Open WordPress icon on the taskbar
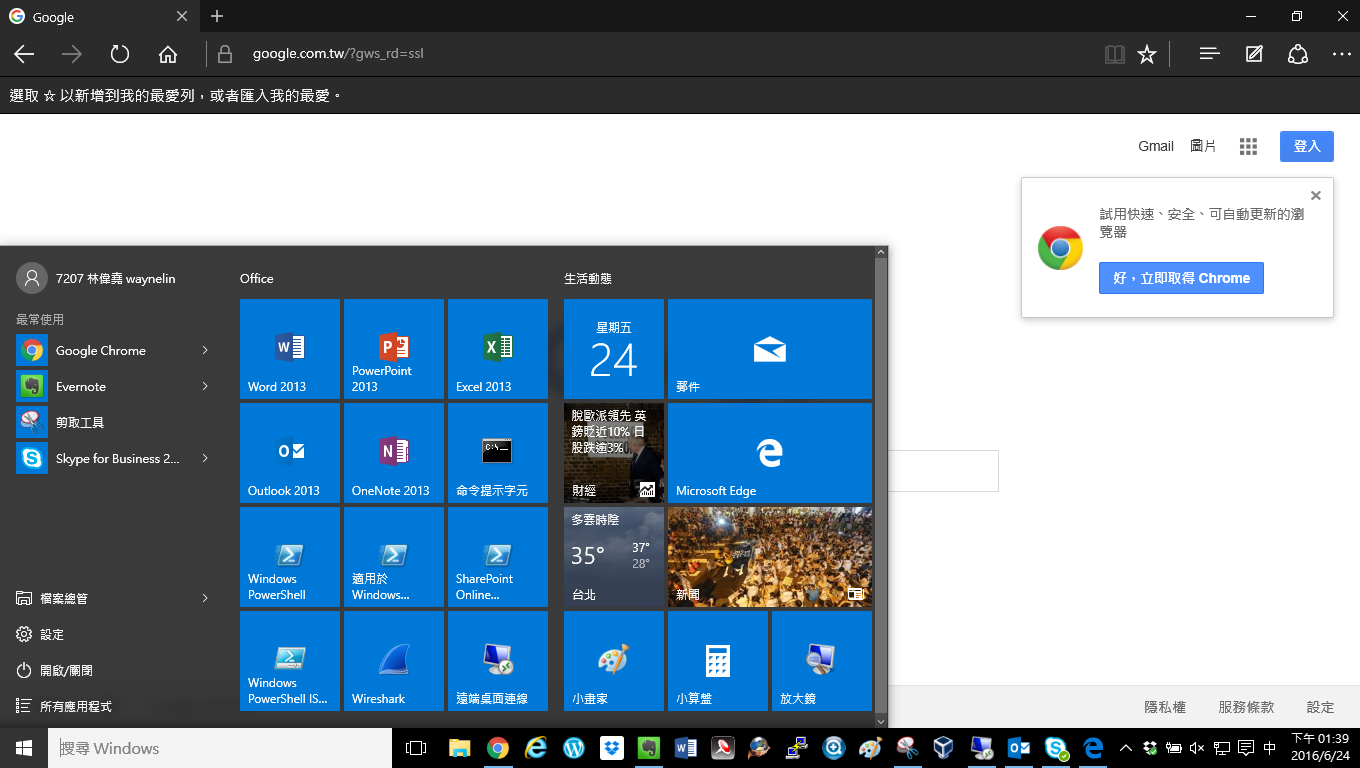Image resolution: width=1360 pixels, height=768 pixels. [x=574, y=748]
